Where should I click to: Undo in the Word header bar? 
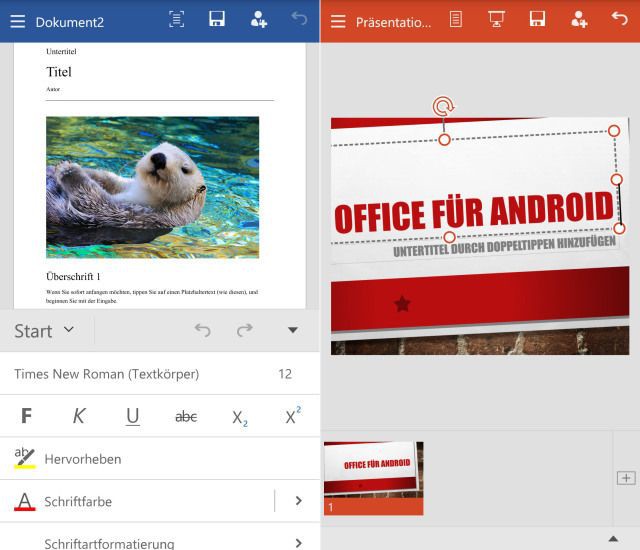tap(299, 19)
